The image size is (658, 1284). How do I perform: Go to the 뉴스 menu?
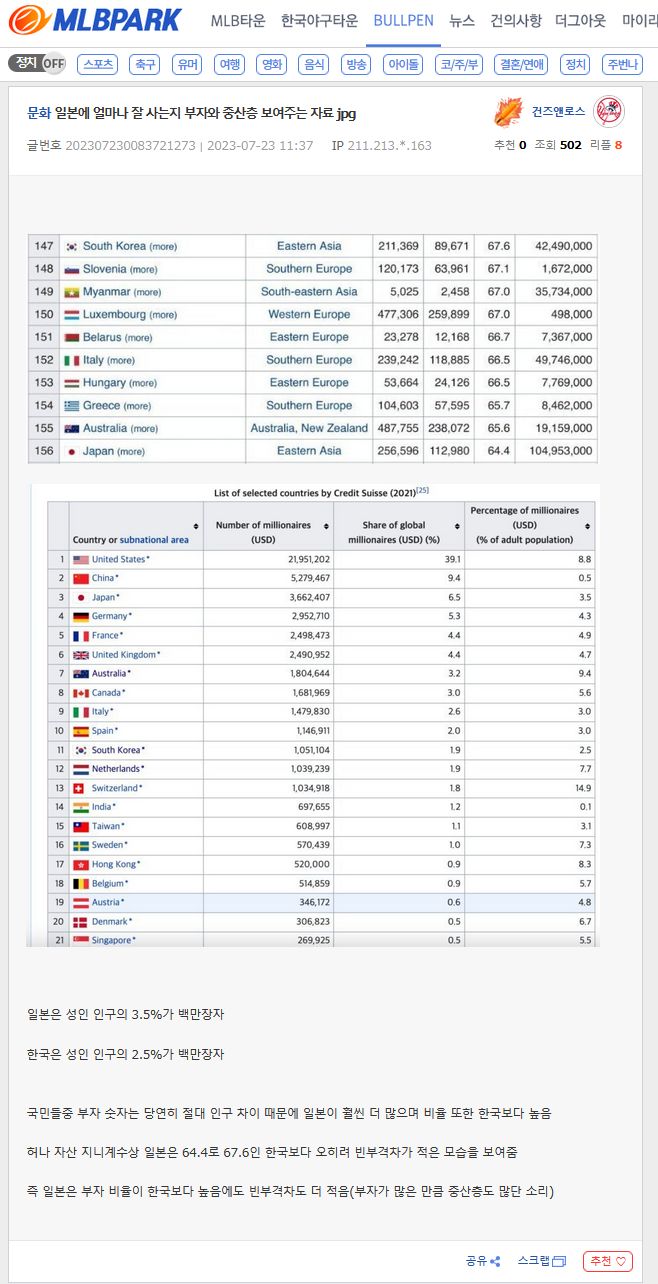462,21
